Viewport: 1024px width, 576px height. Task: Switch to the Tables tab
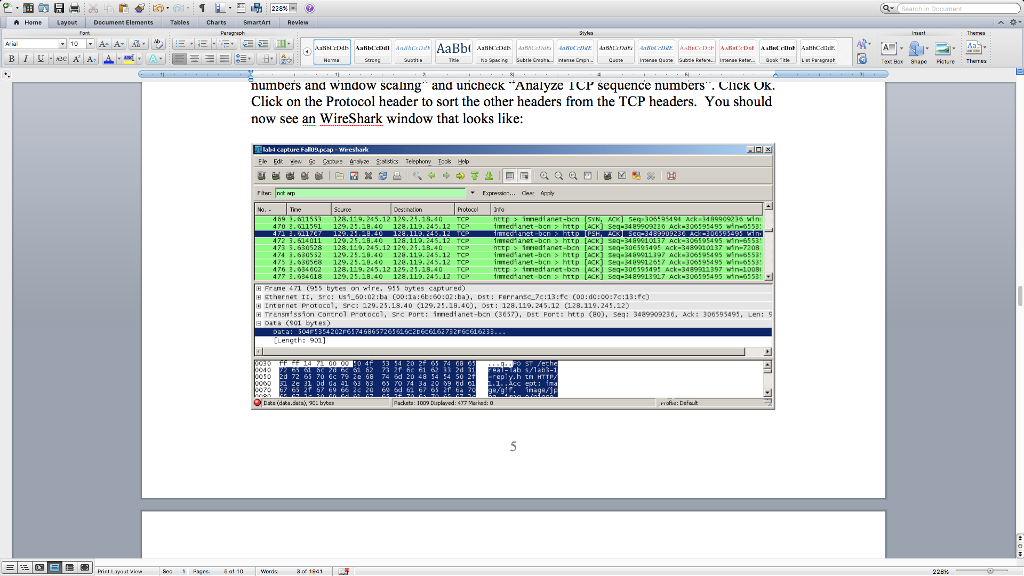click(x=180, y=22)
